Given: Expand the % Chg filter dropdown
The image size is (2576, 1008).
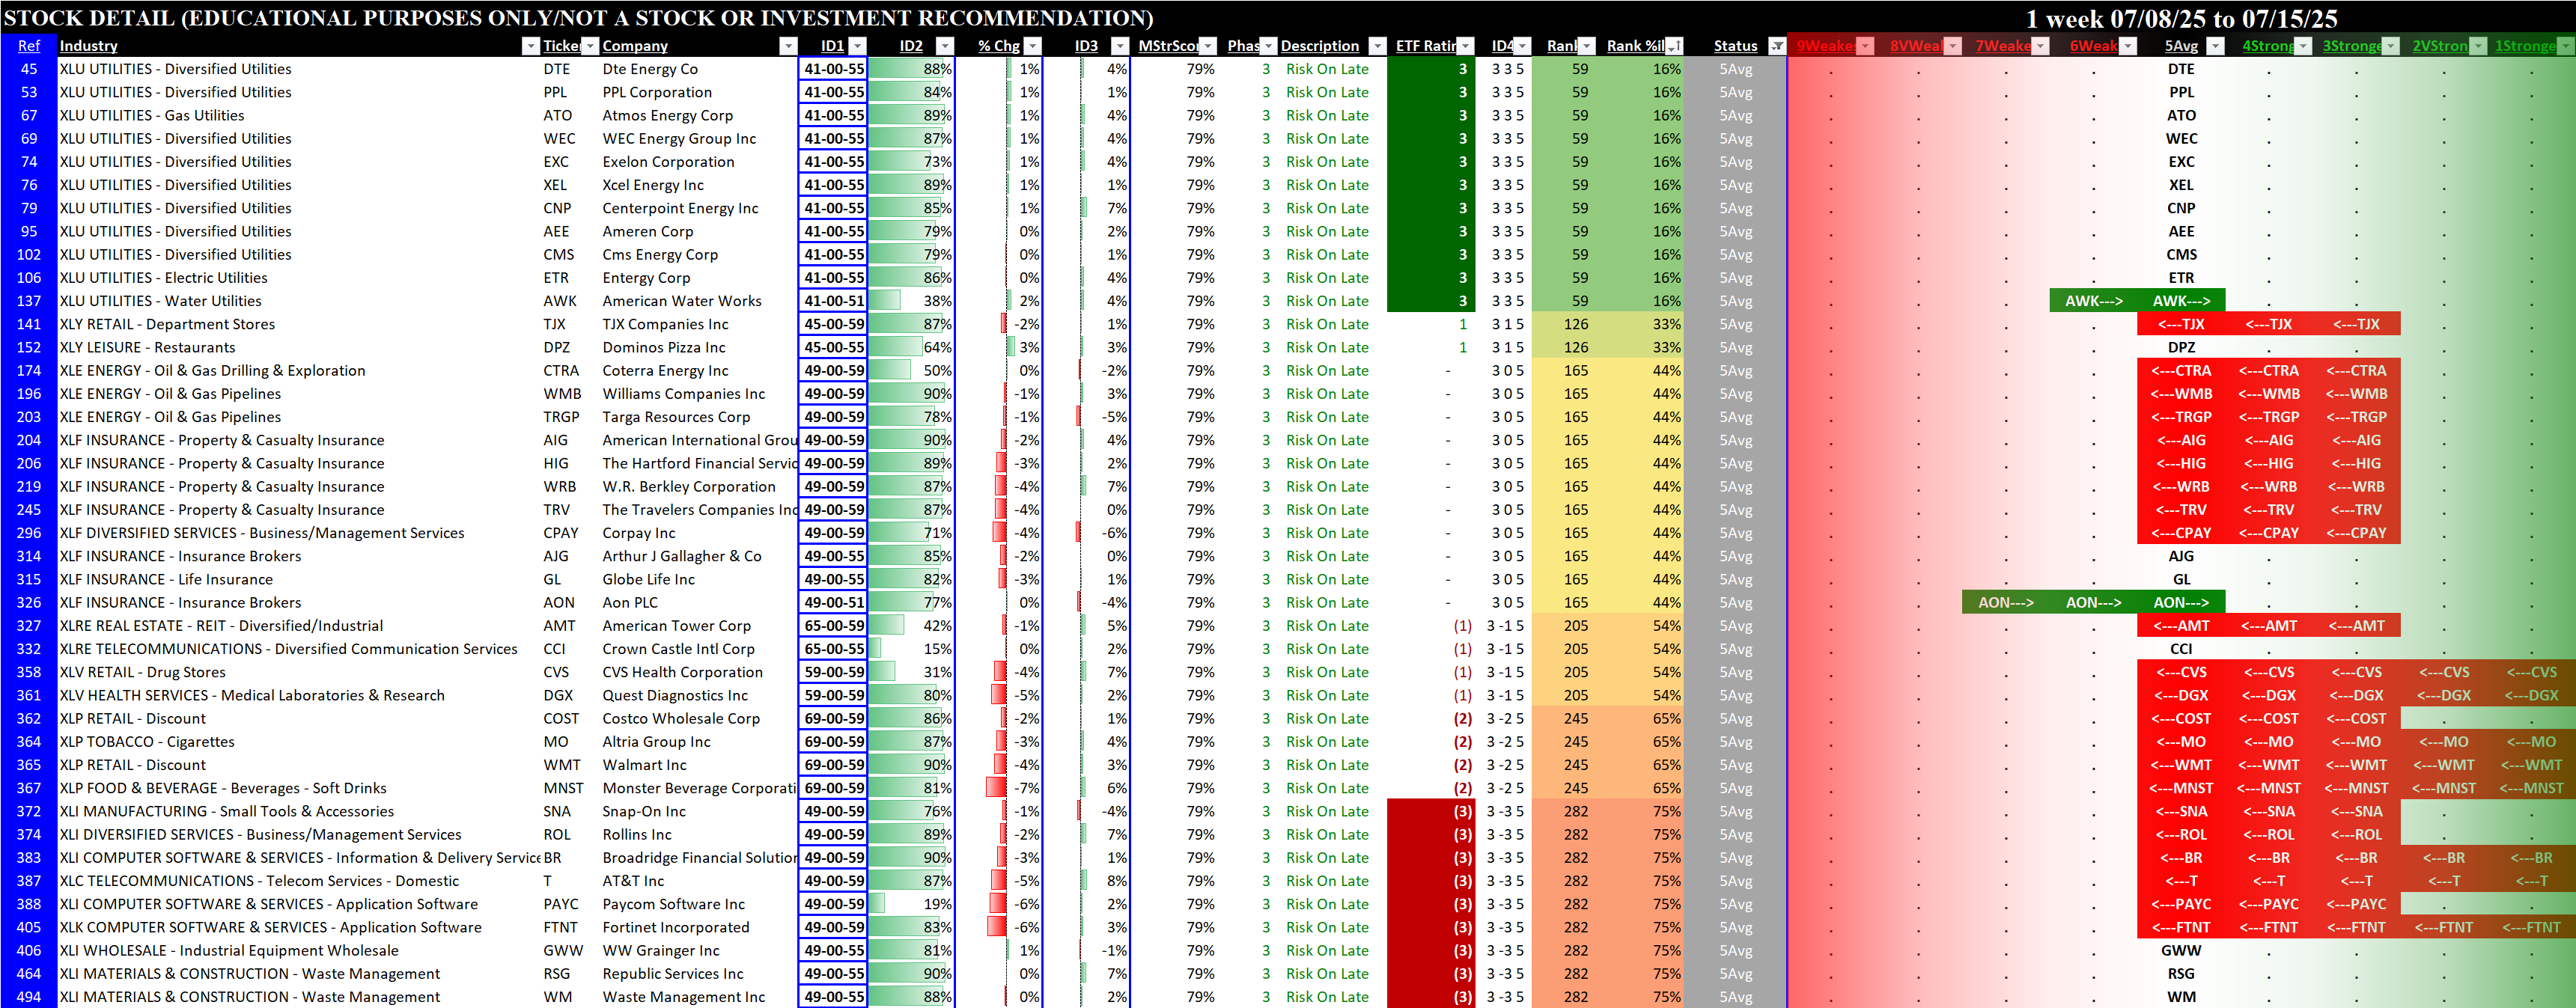Looking at the screenshot, I should pyautogui.click(x=1033, y=46).
